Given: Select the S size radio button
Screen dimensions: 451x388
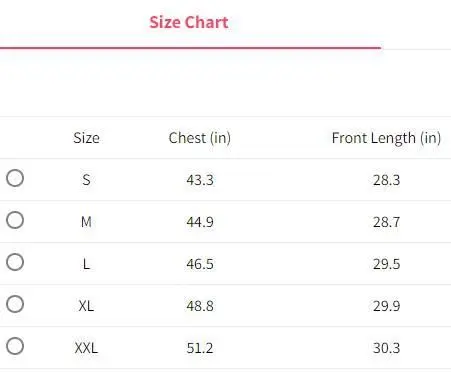Looking at the screenshot, I should [15, 178].
